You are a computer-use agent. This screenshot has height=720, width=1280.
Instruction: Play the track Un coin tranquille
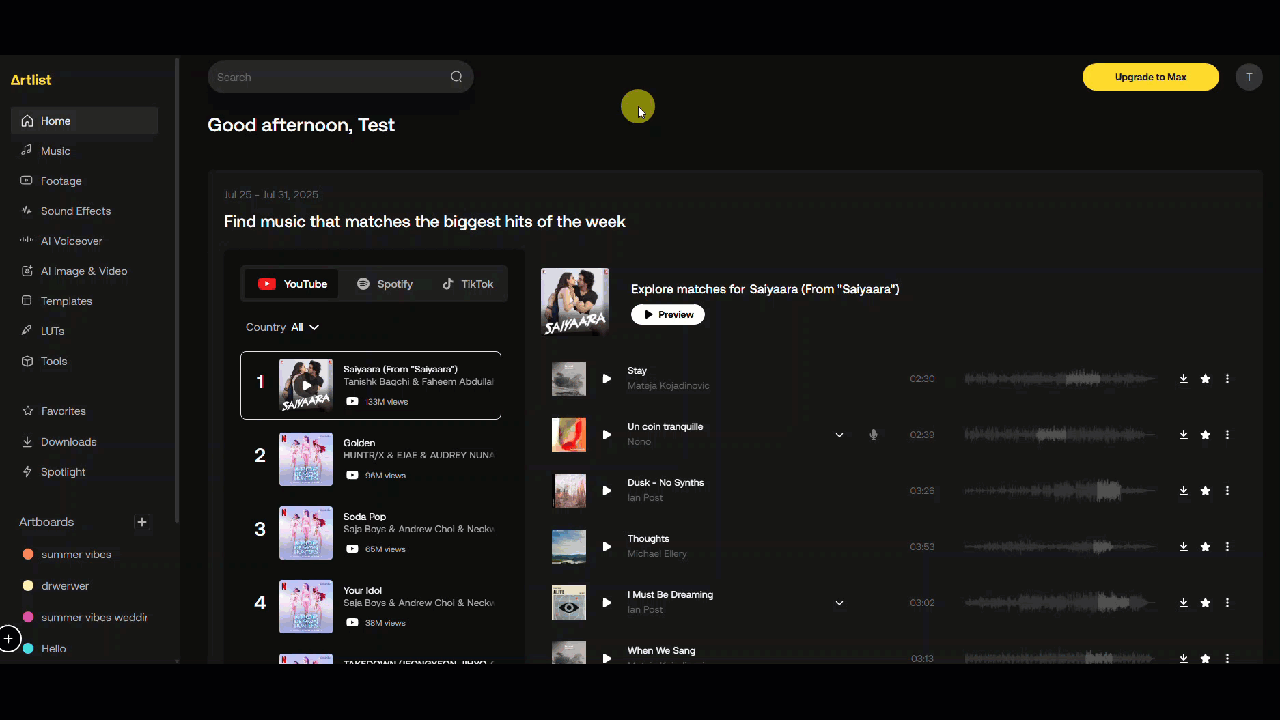pyautogui.click(x=606, y=435)
